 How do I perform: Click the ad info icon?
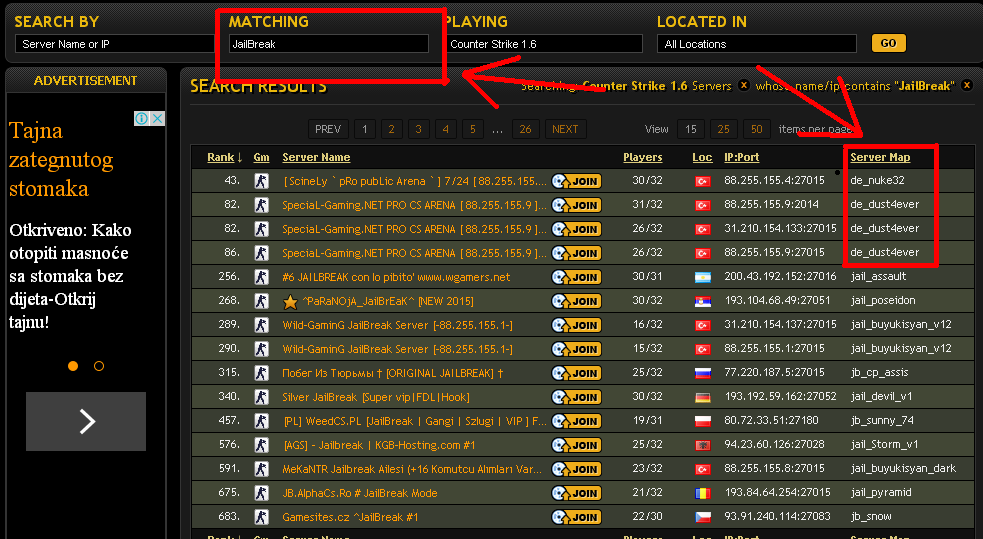[x=142, y=118]
